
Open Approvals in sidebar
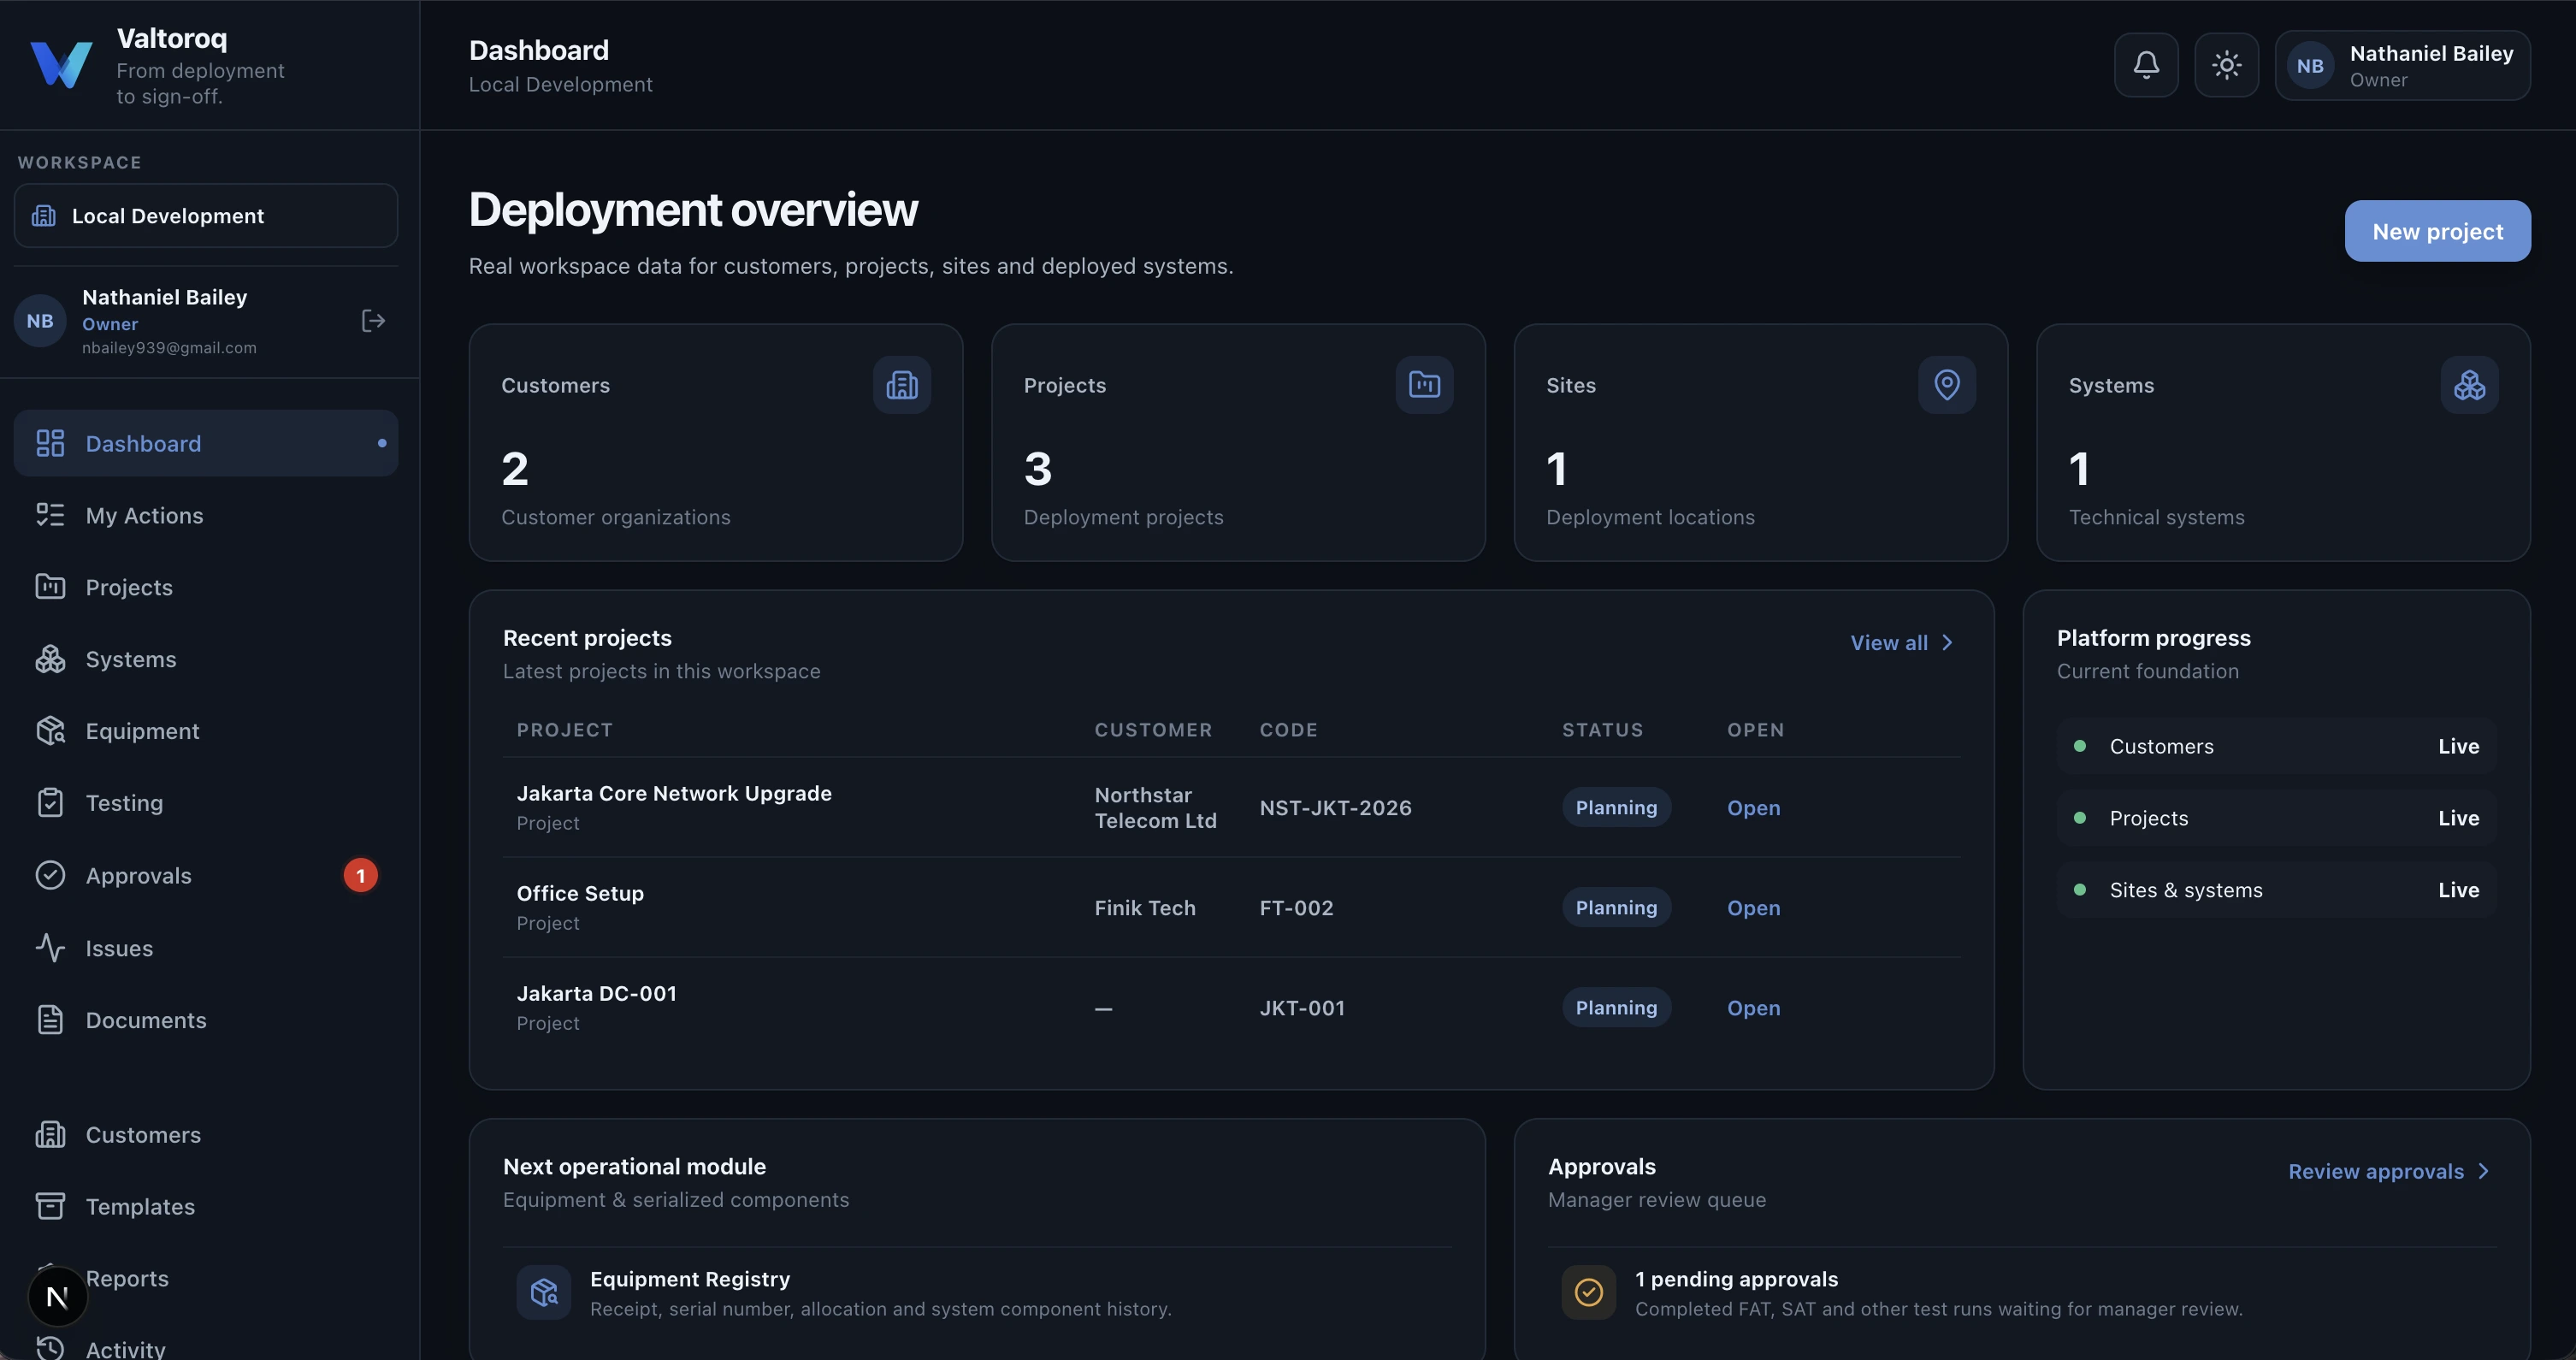click(206, 875)
